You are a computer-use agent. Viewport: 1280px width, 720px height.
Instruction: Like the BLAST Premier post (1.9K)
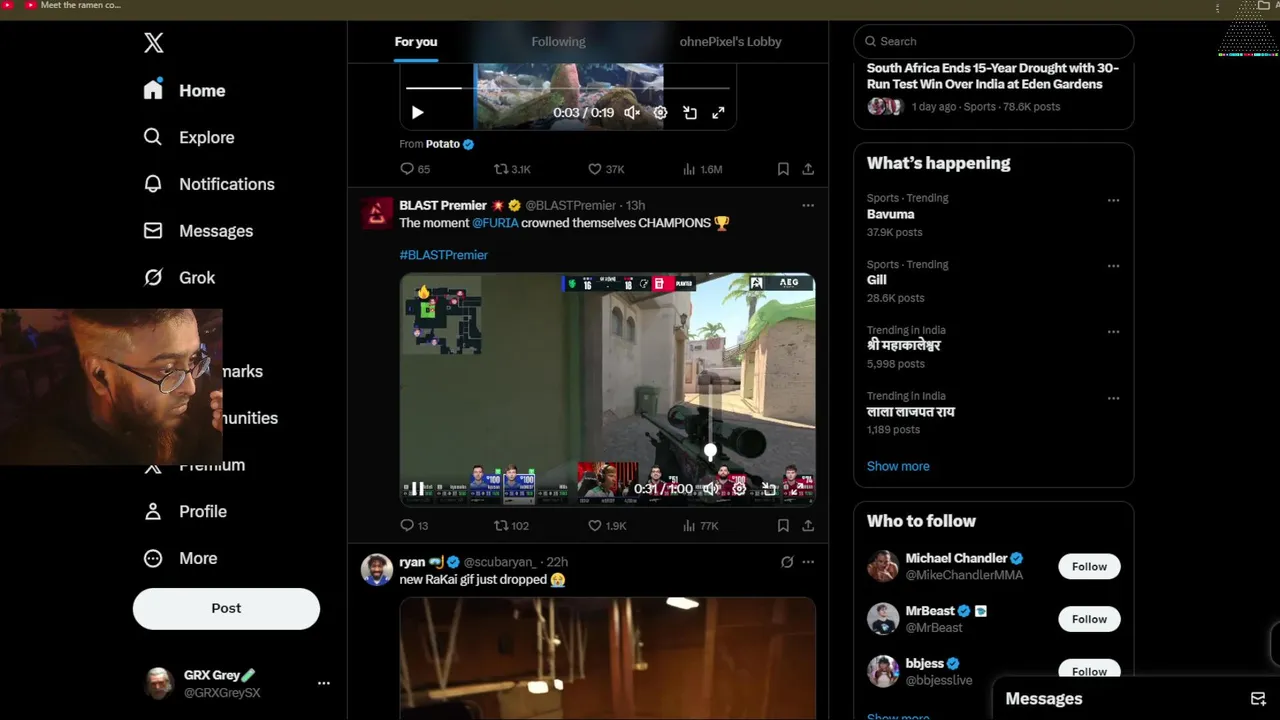(x=606, y=525)
